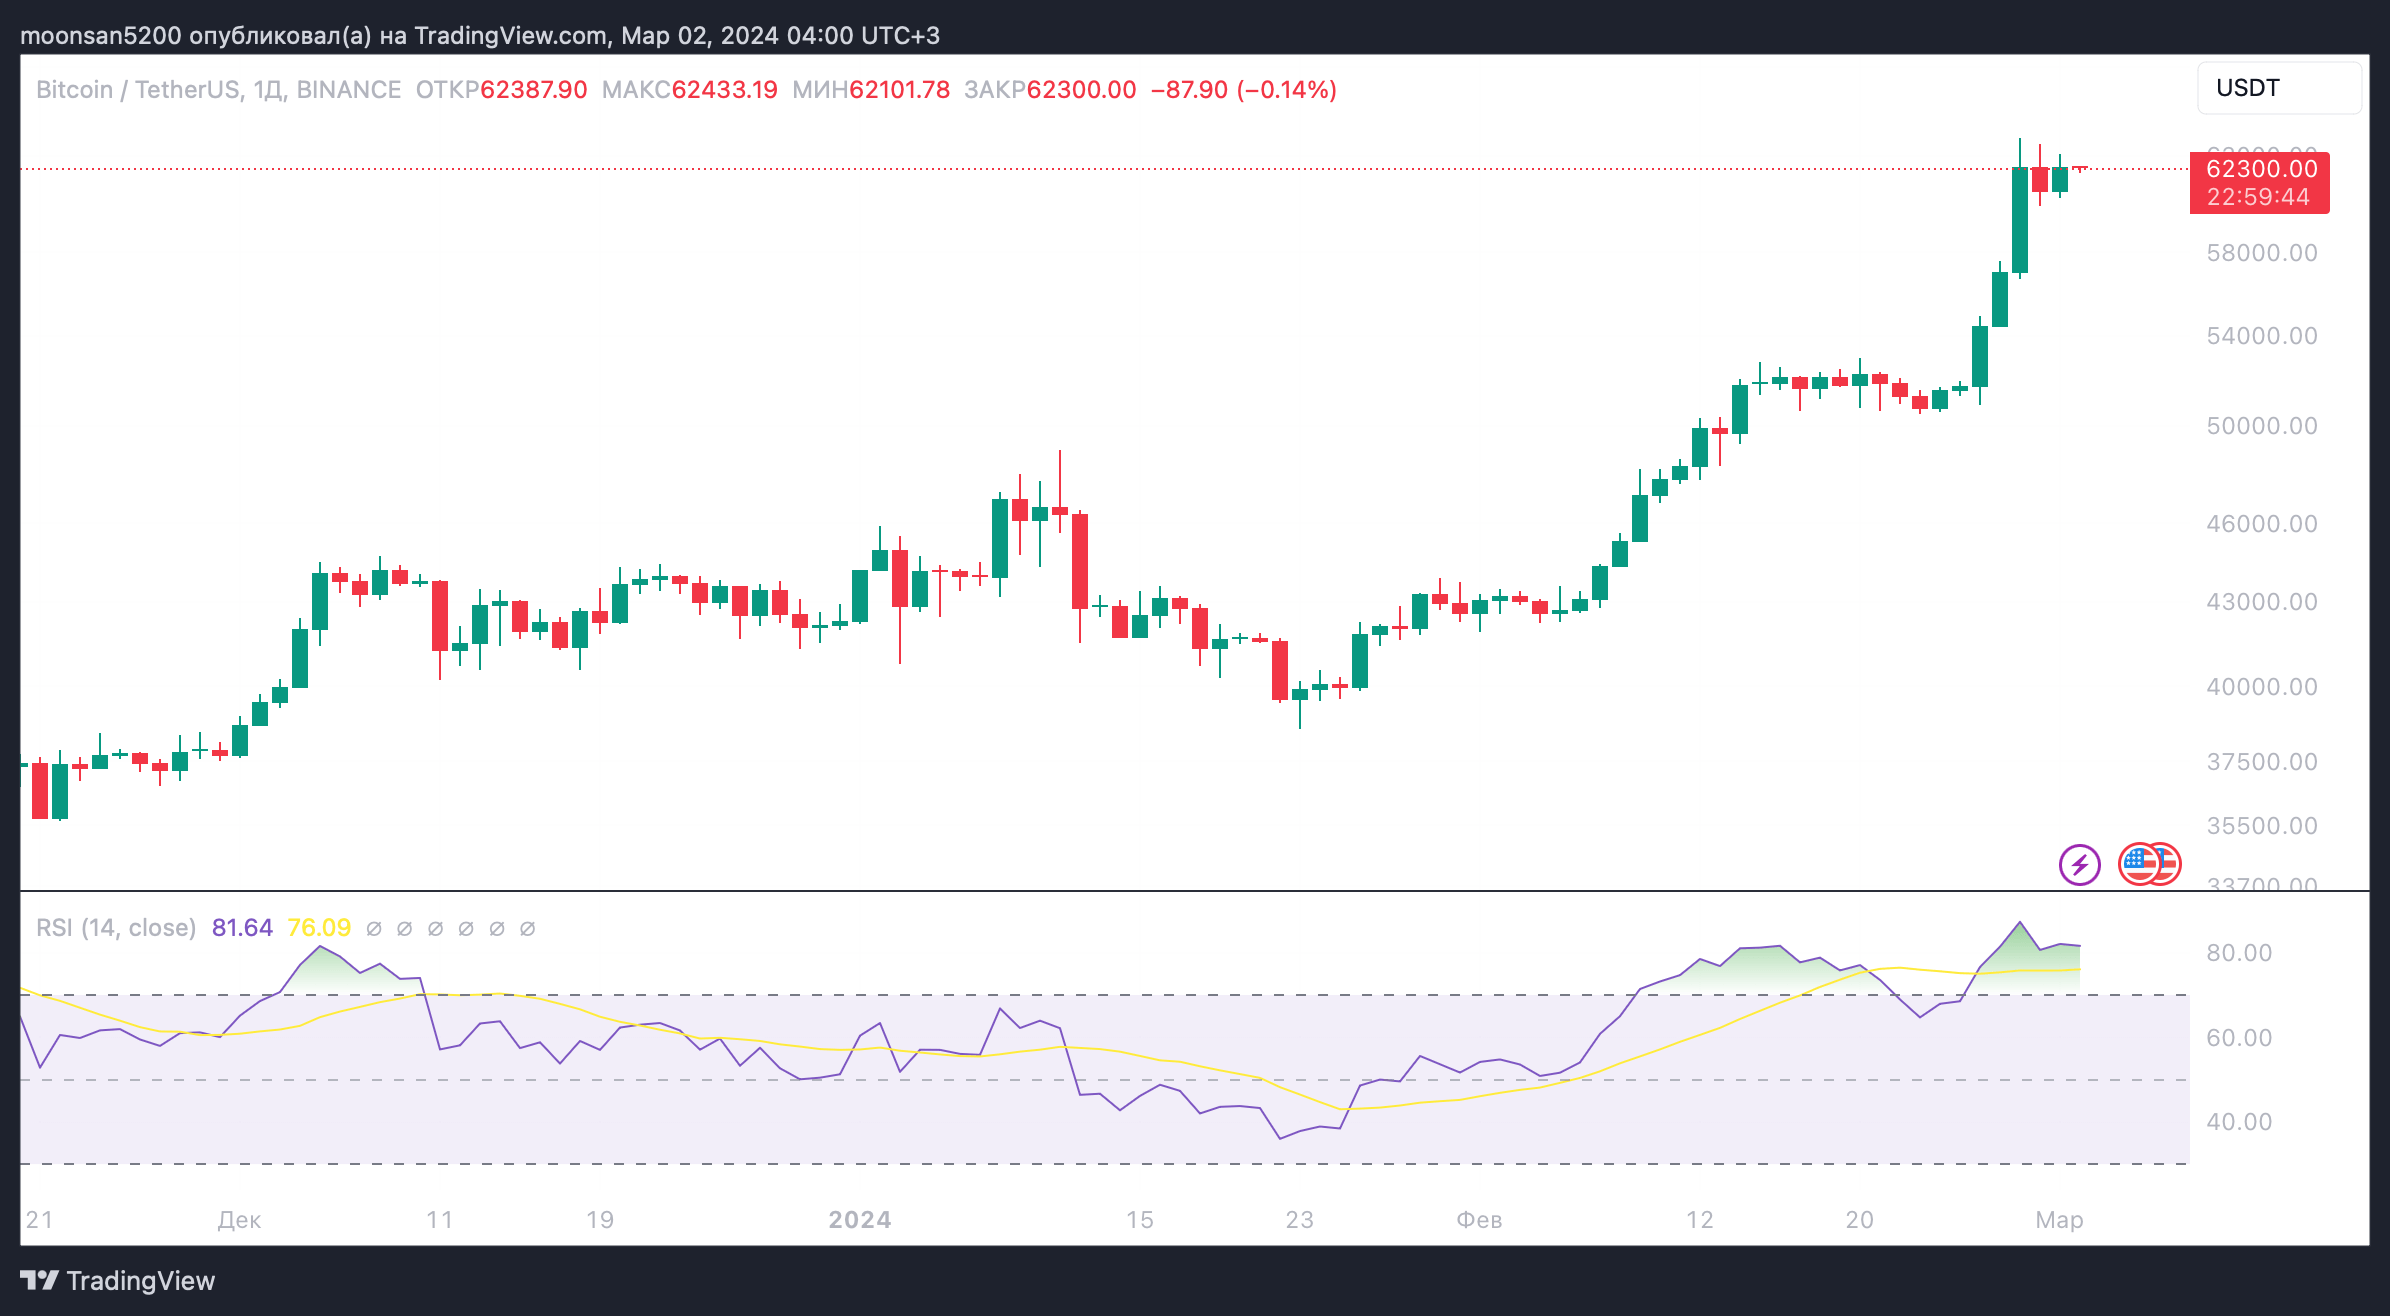Click the 58000.00 price axis label
Viewport: 2390px width, 1316px height.
tap(2262, 253)
